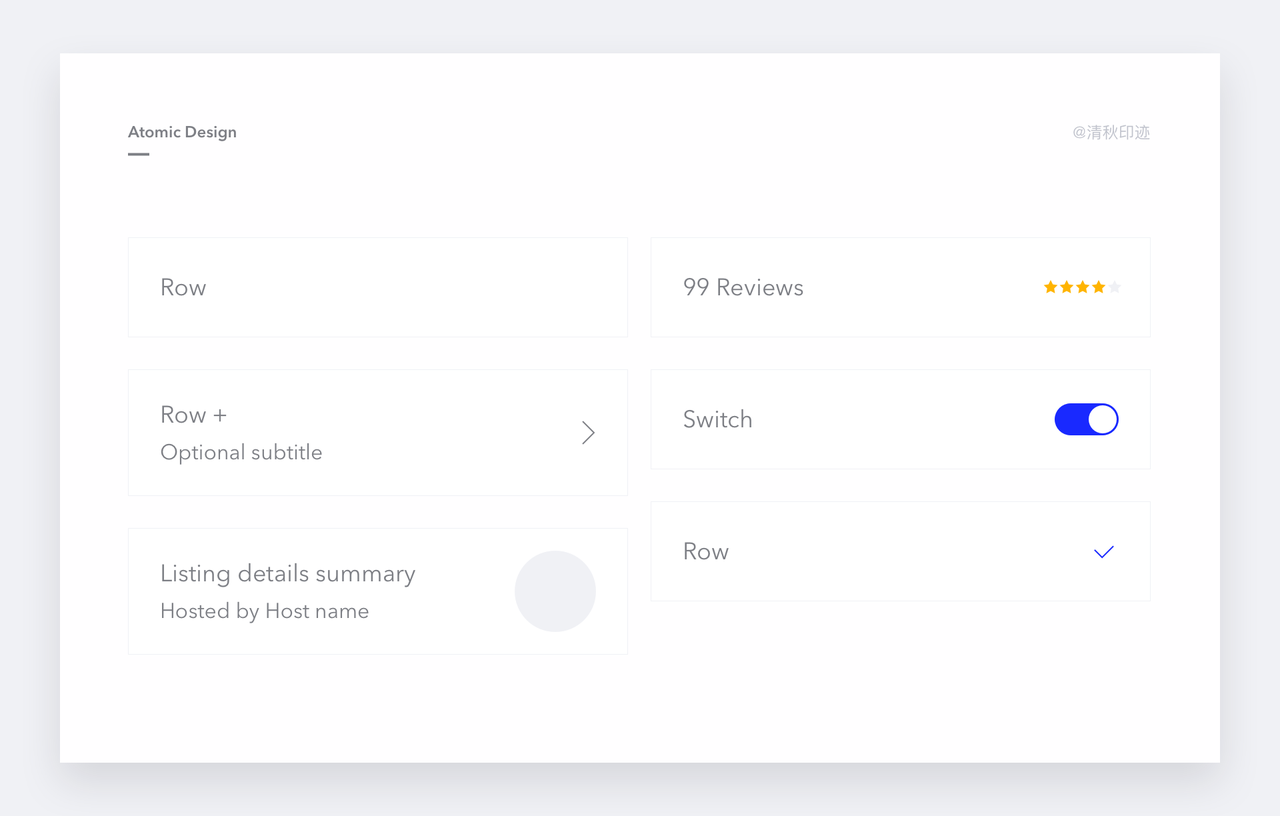Open the Row + title
This screenshot has height=816, width=1280.
click(x=193, y=414)
